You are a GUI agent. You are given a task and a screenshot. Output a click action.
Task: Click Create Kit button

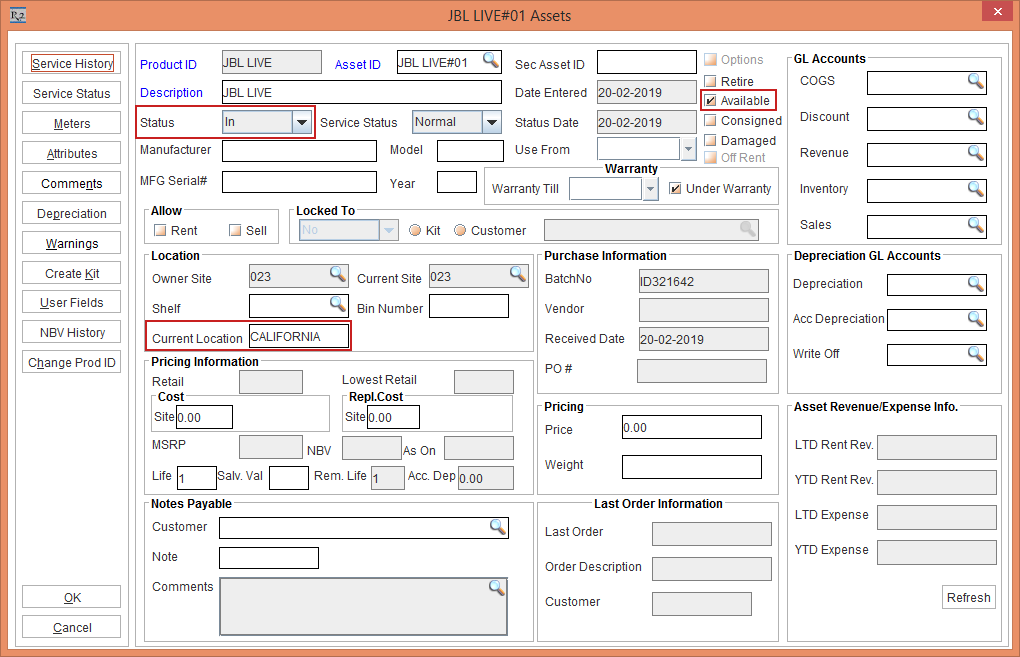click(72, 273)
